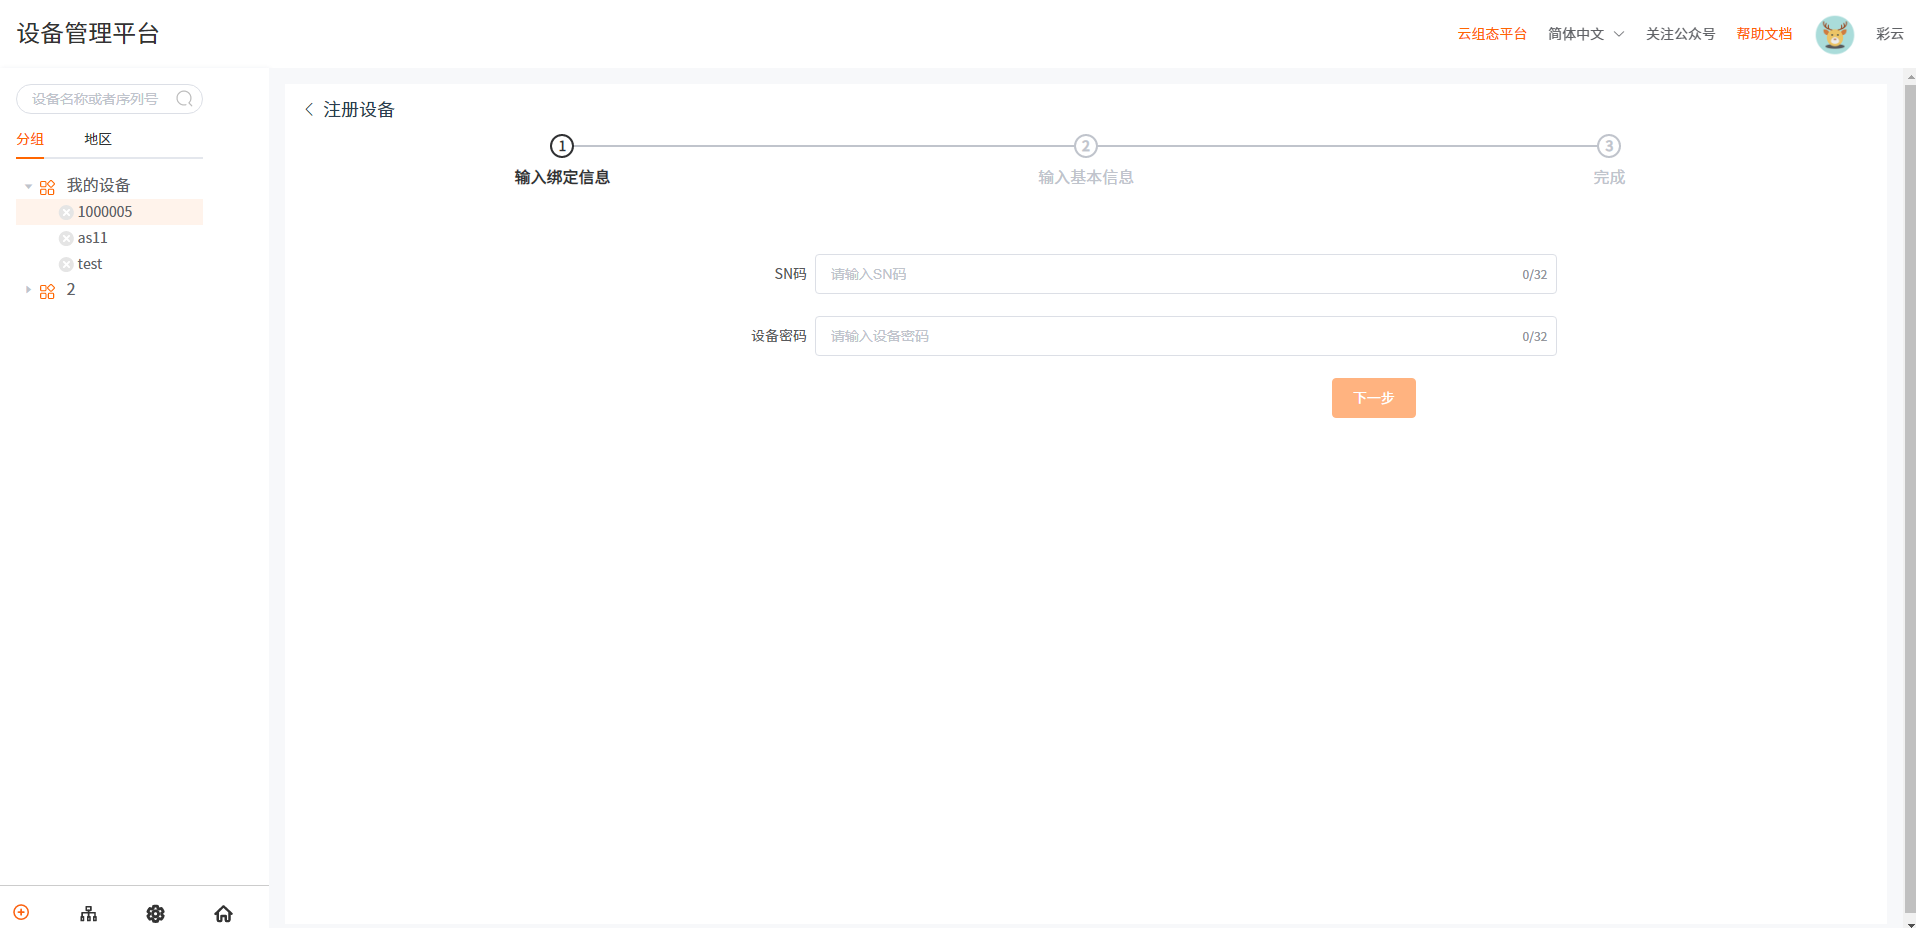Select step 3 完成
Screen dimensions: 1916x928
click(x=1609, y=160)
